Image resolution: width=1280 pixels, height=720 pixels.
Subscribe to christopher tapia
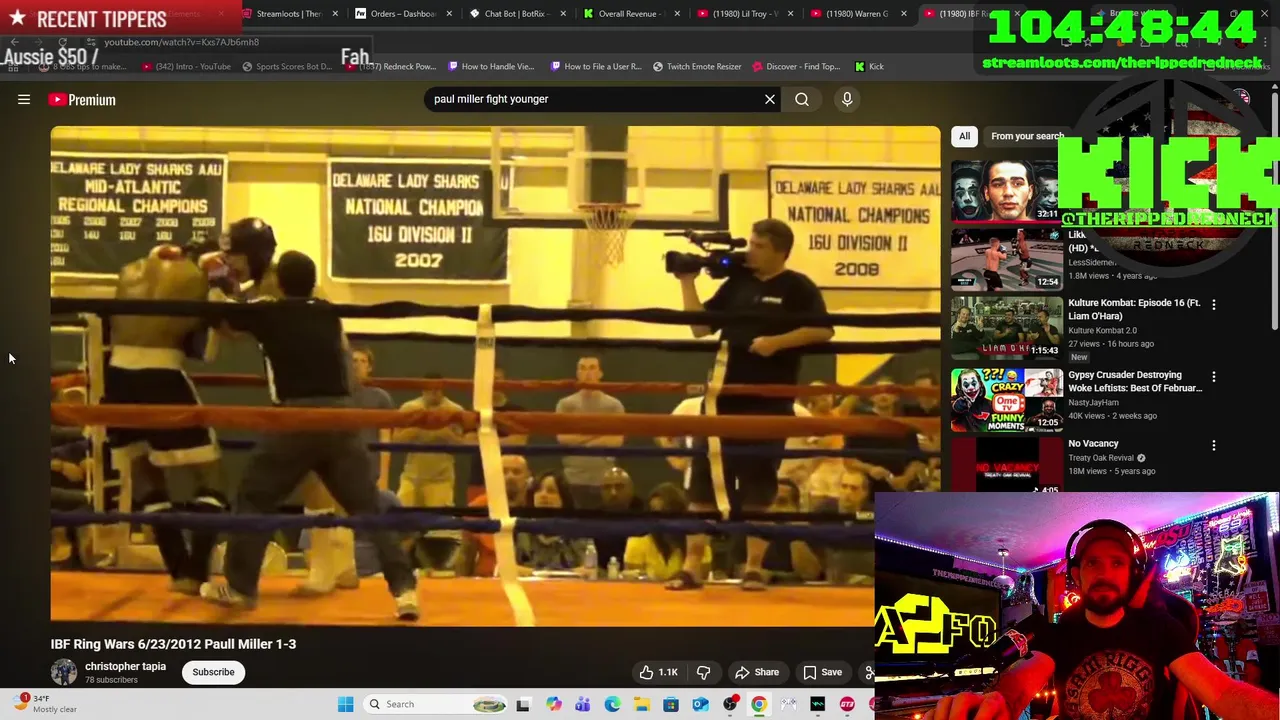pos(213,672)
